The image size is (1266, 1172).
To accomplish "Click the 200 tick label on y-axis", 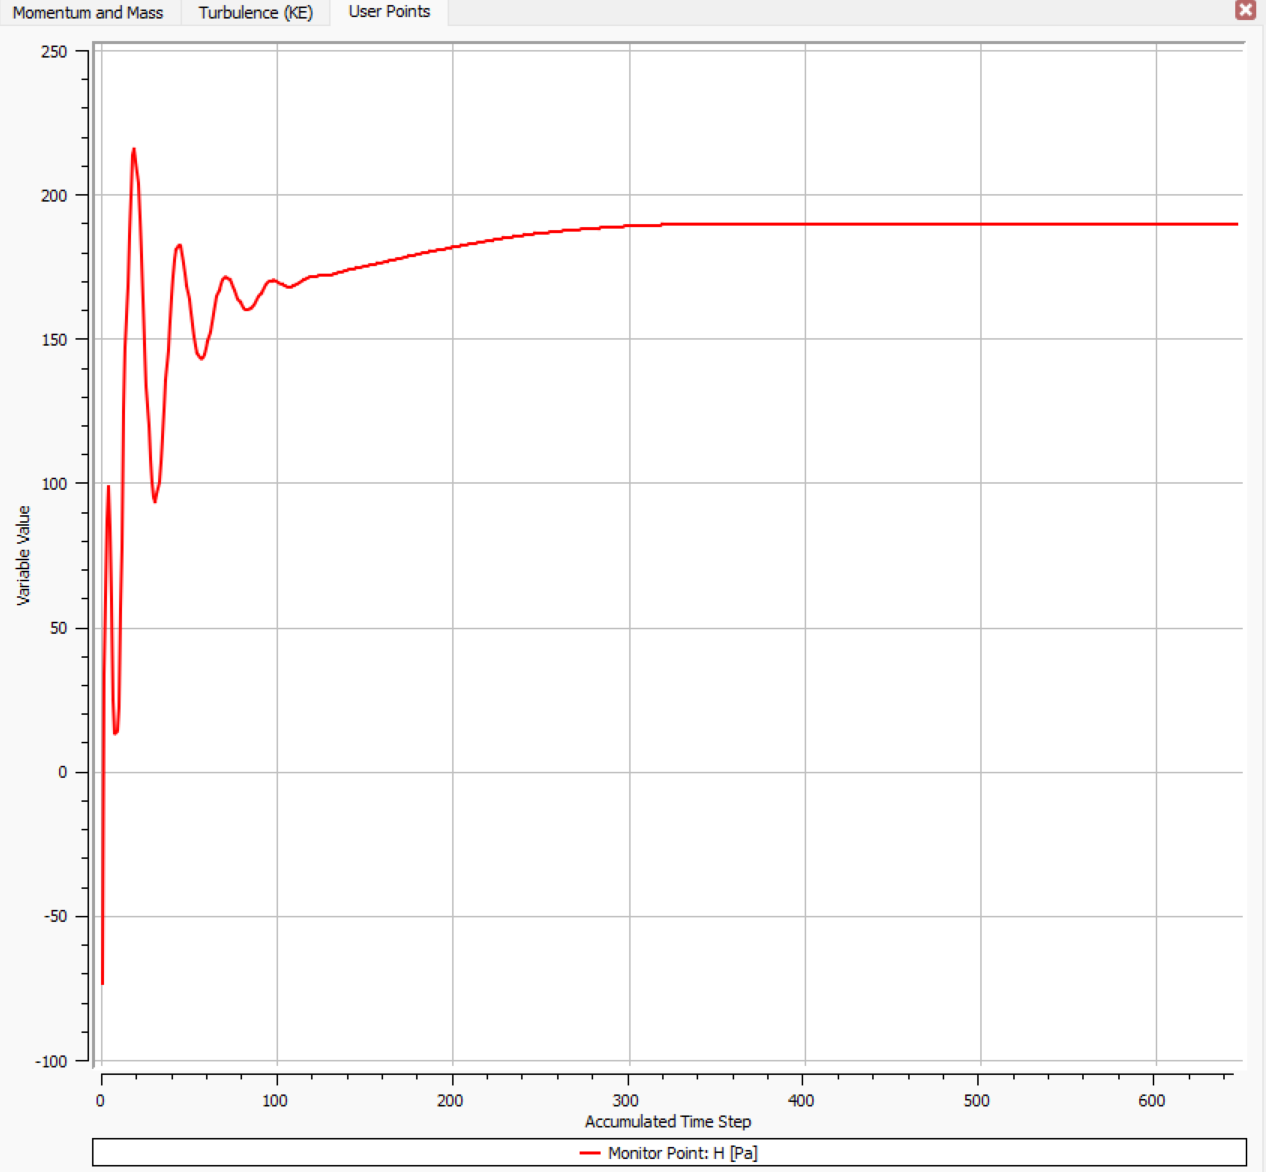I will [x=54, y=196].
